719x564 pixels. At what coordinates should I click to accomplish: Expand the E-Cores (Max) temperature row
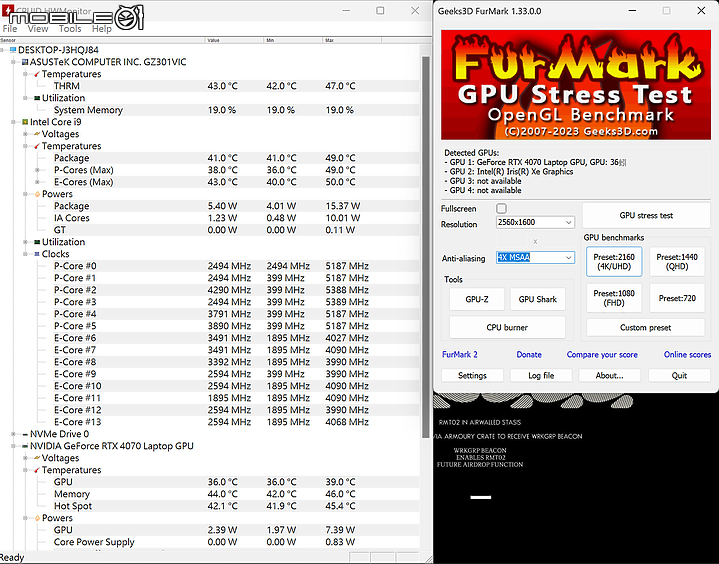(x=37, y=182)
